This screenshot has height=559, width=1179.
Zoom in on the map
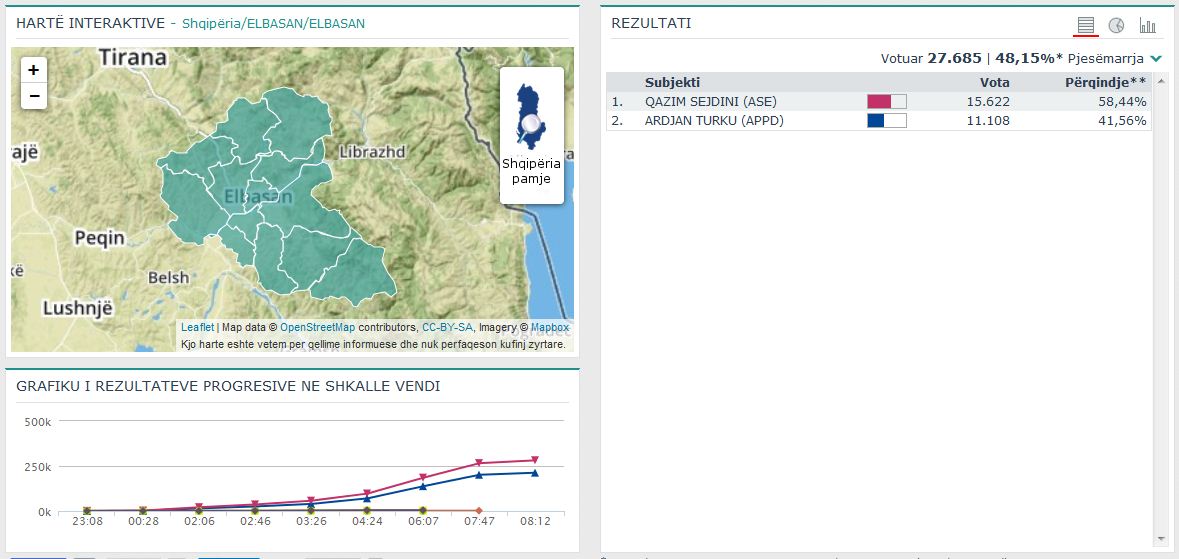pos(34,70)
